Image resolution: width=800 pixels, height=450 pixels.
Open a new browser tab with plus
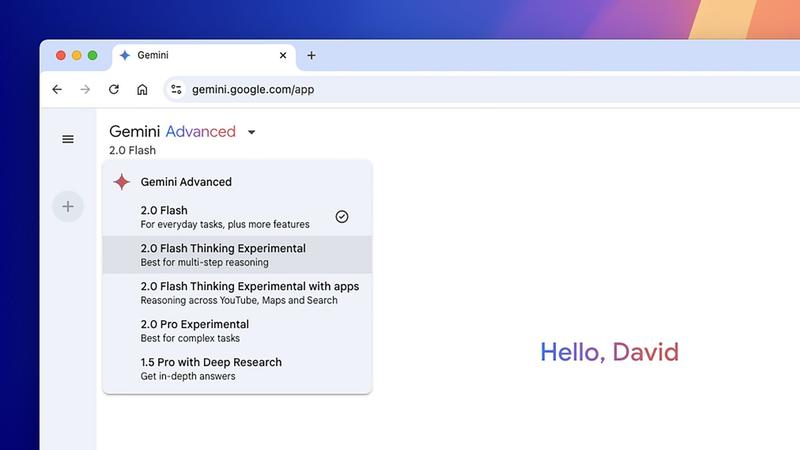(311, 55)
